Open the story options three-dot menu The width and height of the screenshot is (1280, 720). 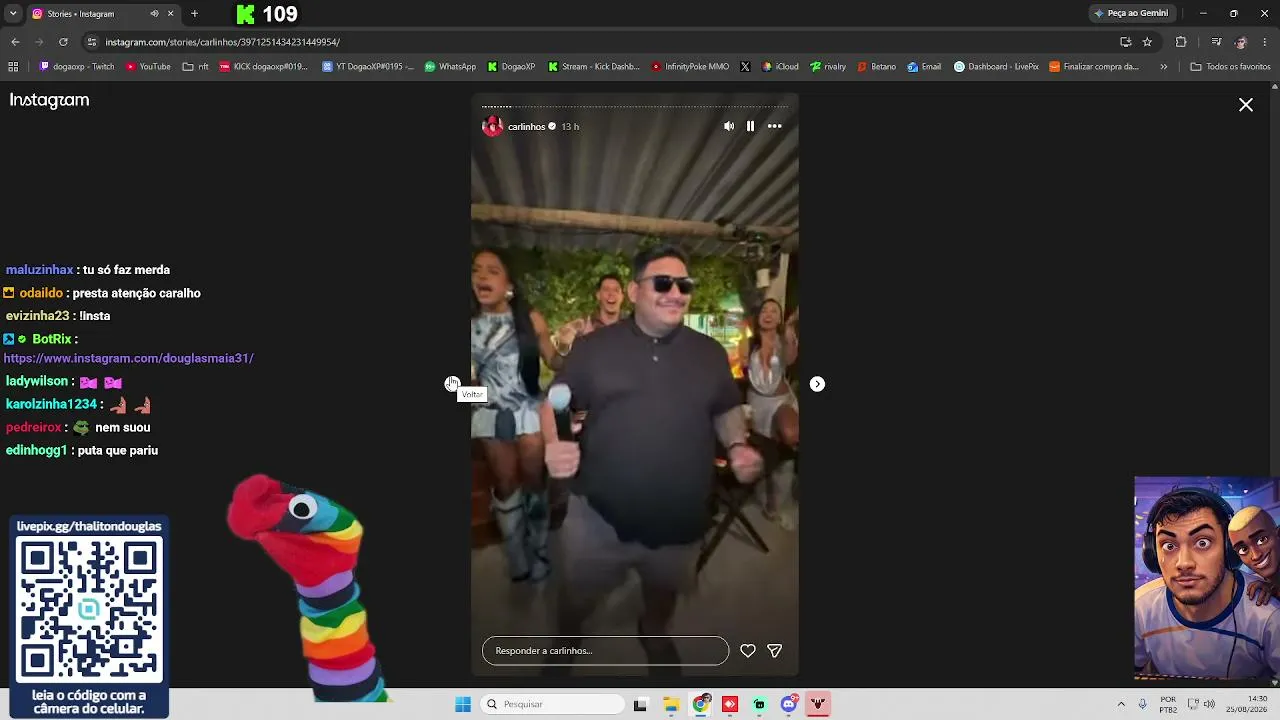click(774, 126)
